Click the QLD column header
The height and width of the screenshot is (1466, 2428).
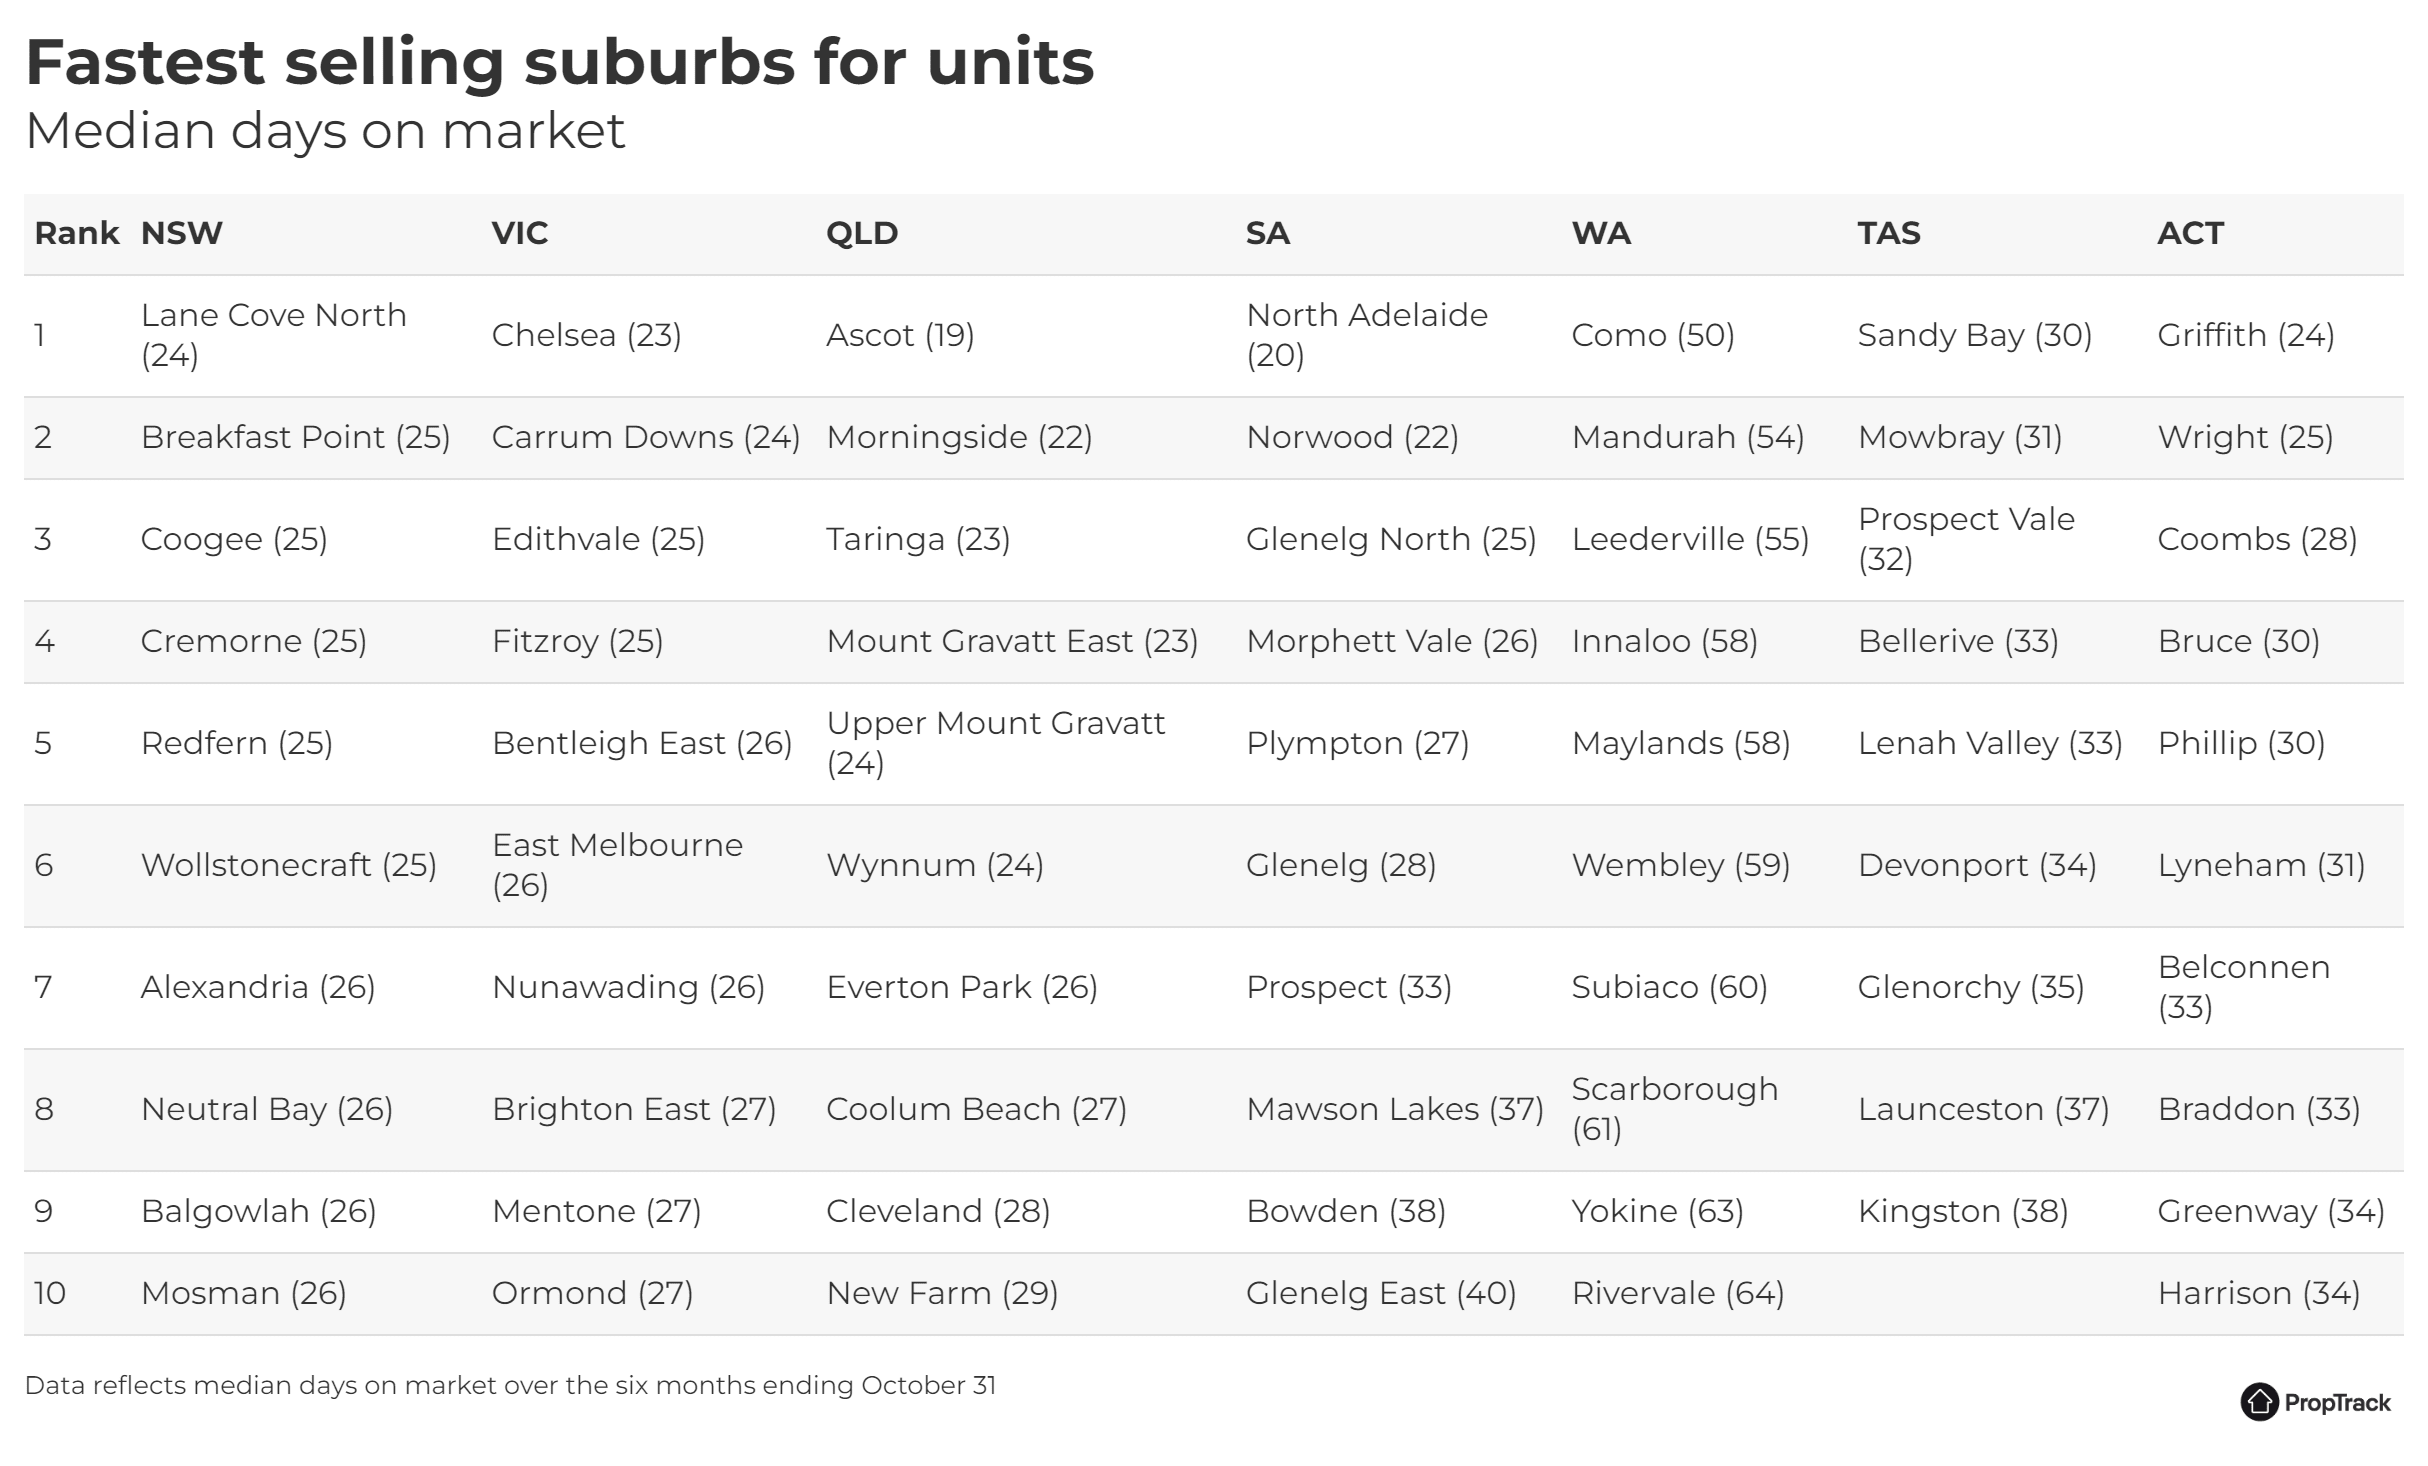[x=862, y=233]
